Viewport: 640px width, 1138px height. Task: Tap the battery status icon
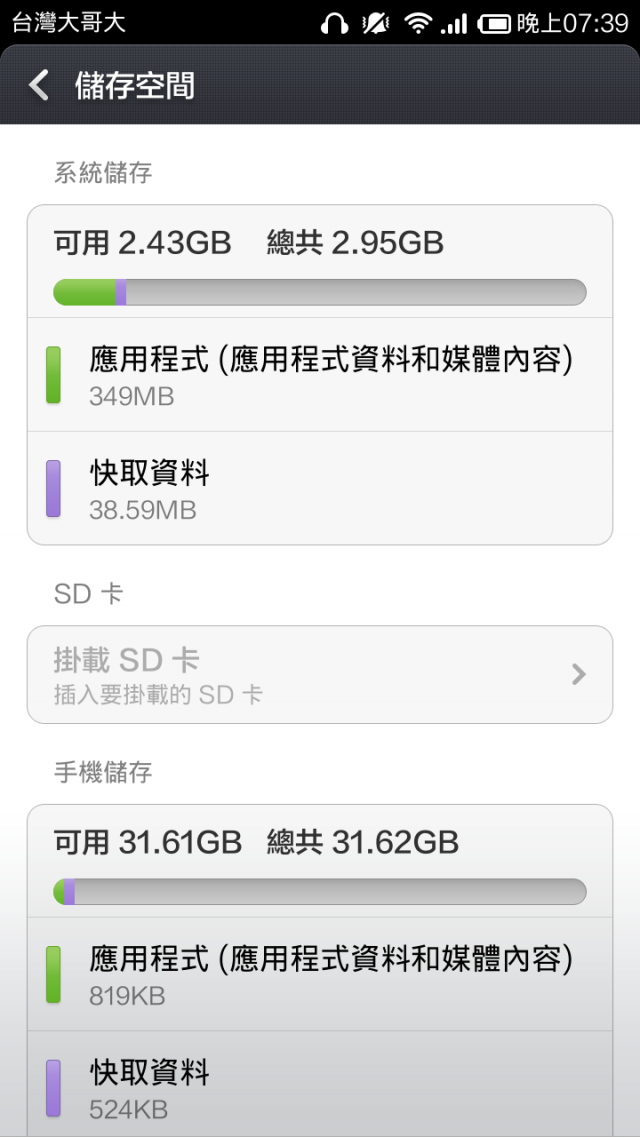[x=494, y=23]
